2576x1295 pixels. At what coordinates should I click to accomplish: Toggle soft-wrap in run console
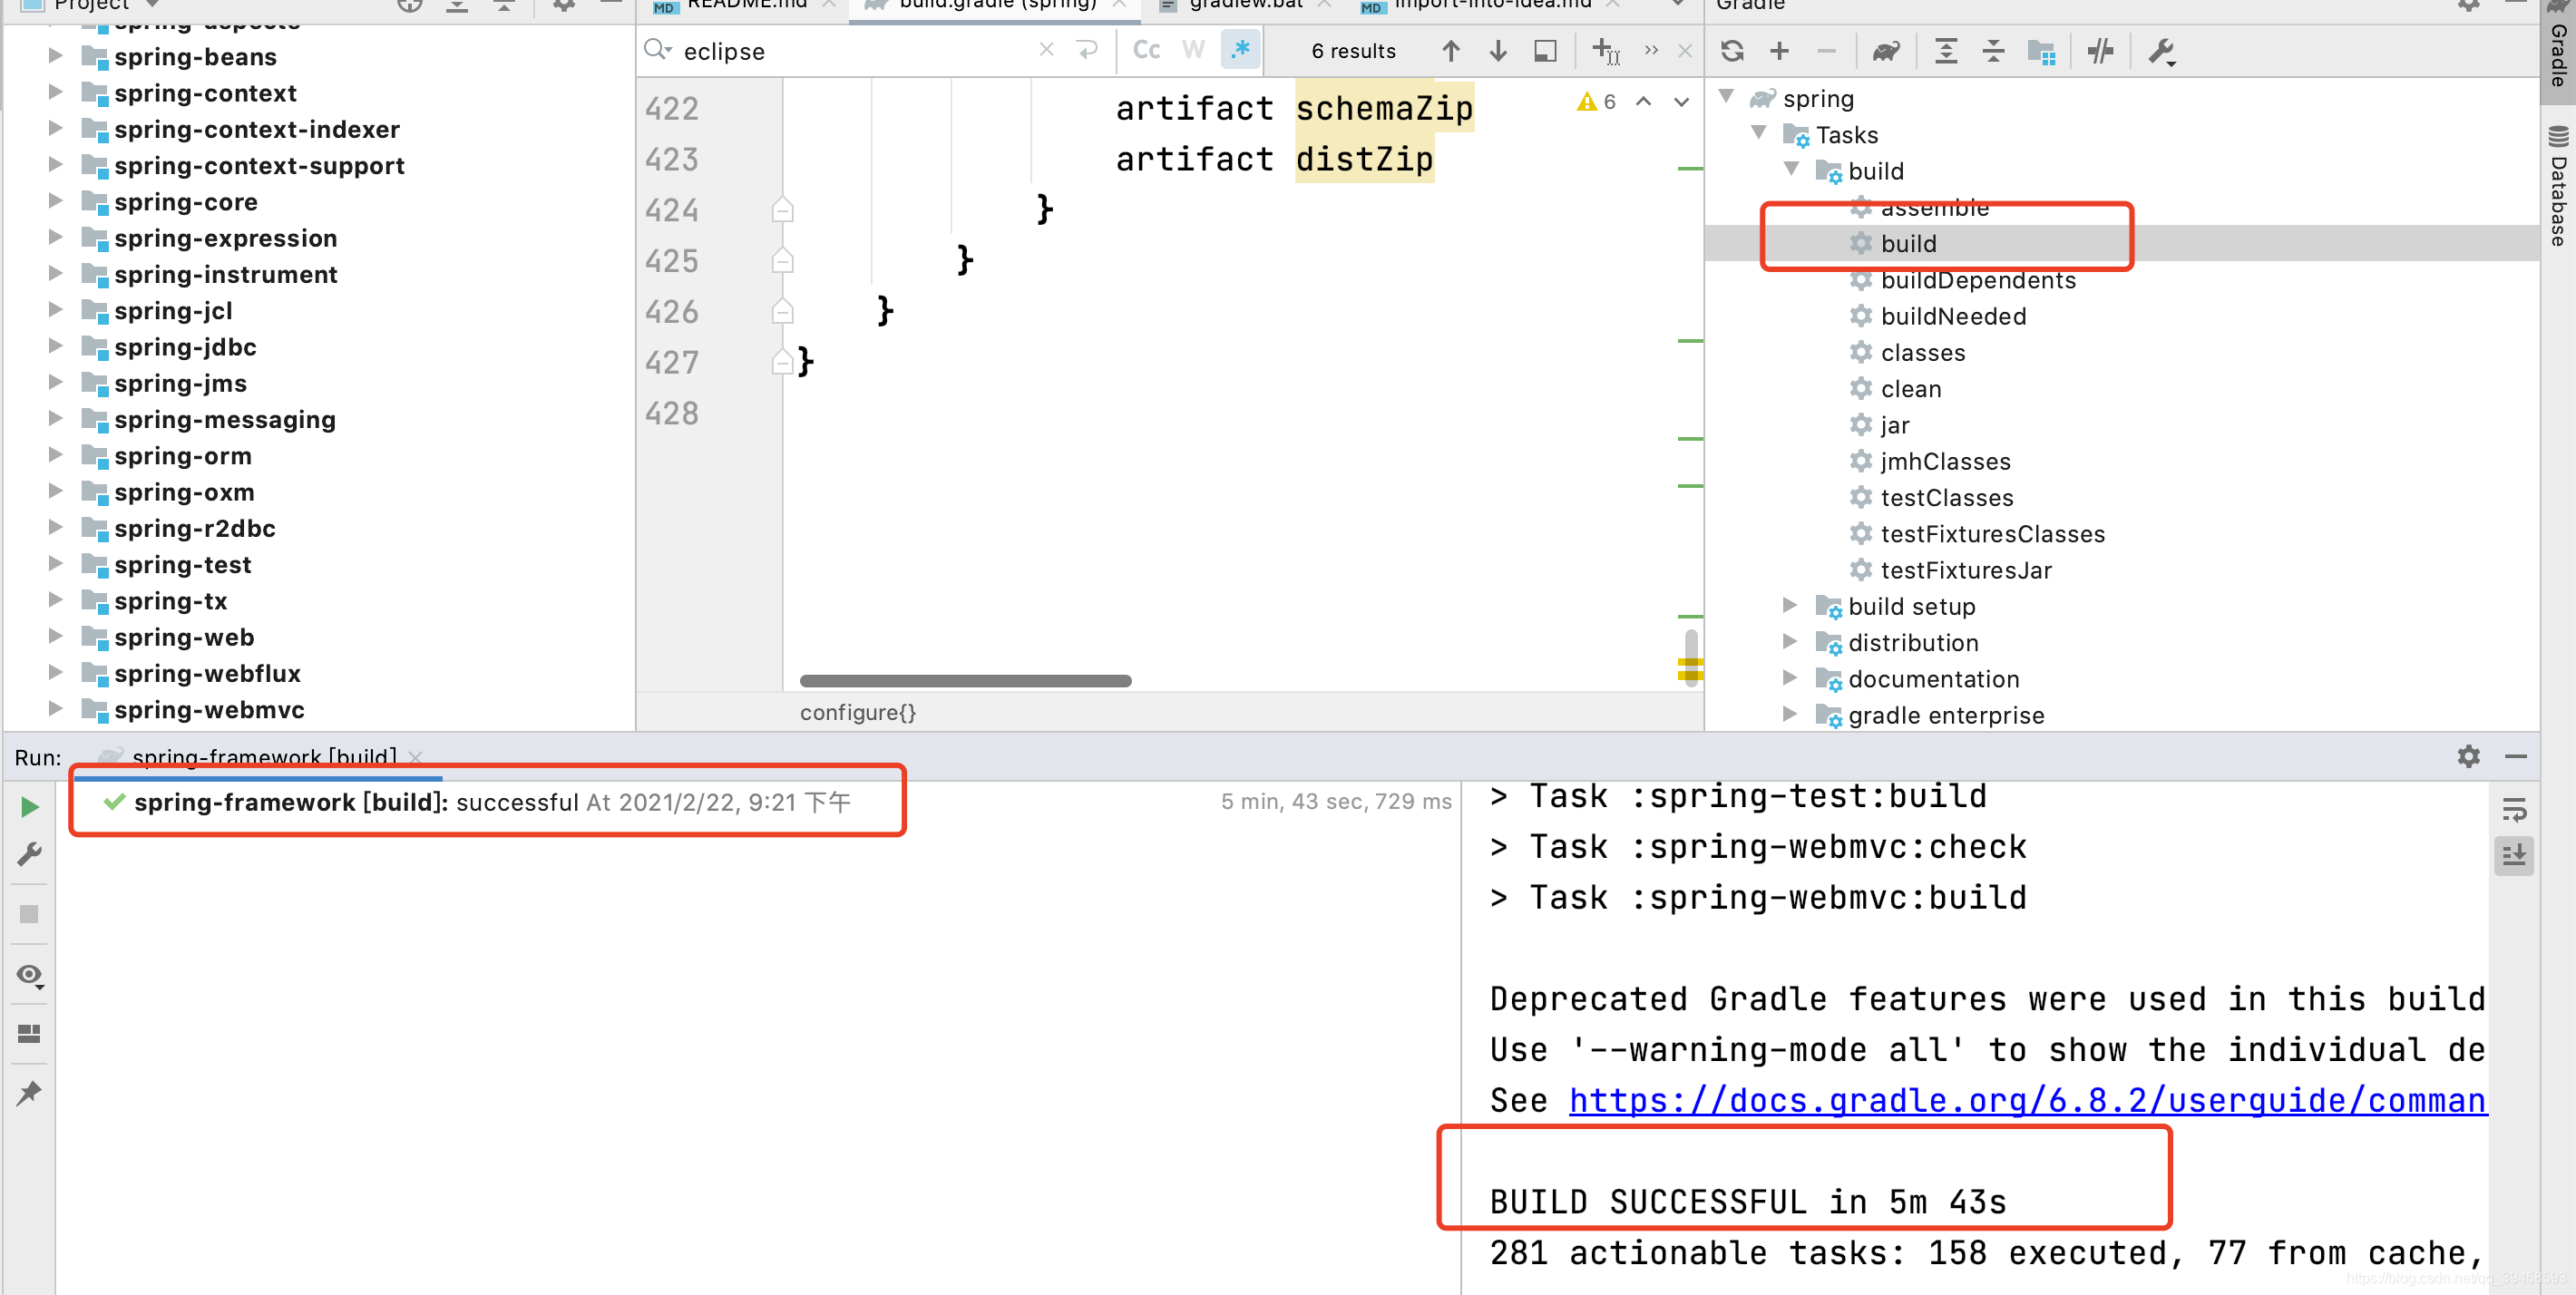click(x=2513, y=809)
